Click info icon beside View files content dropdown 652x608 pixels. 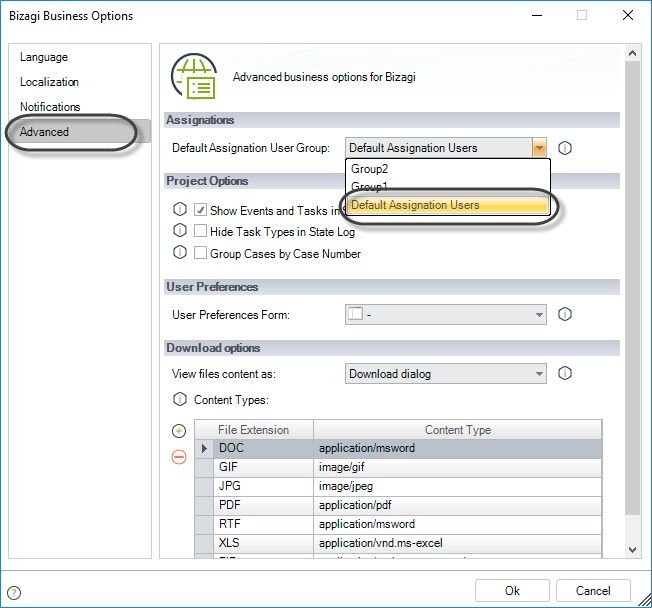click(564, 373)
